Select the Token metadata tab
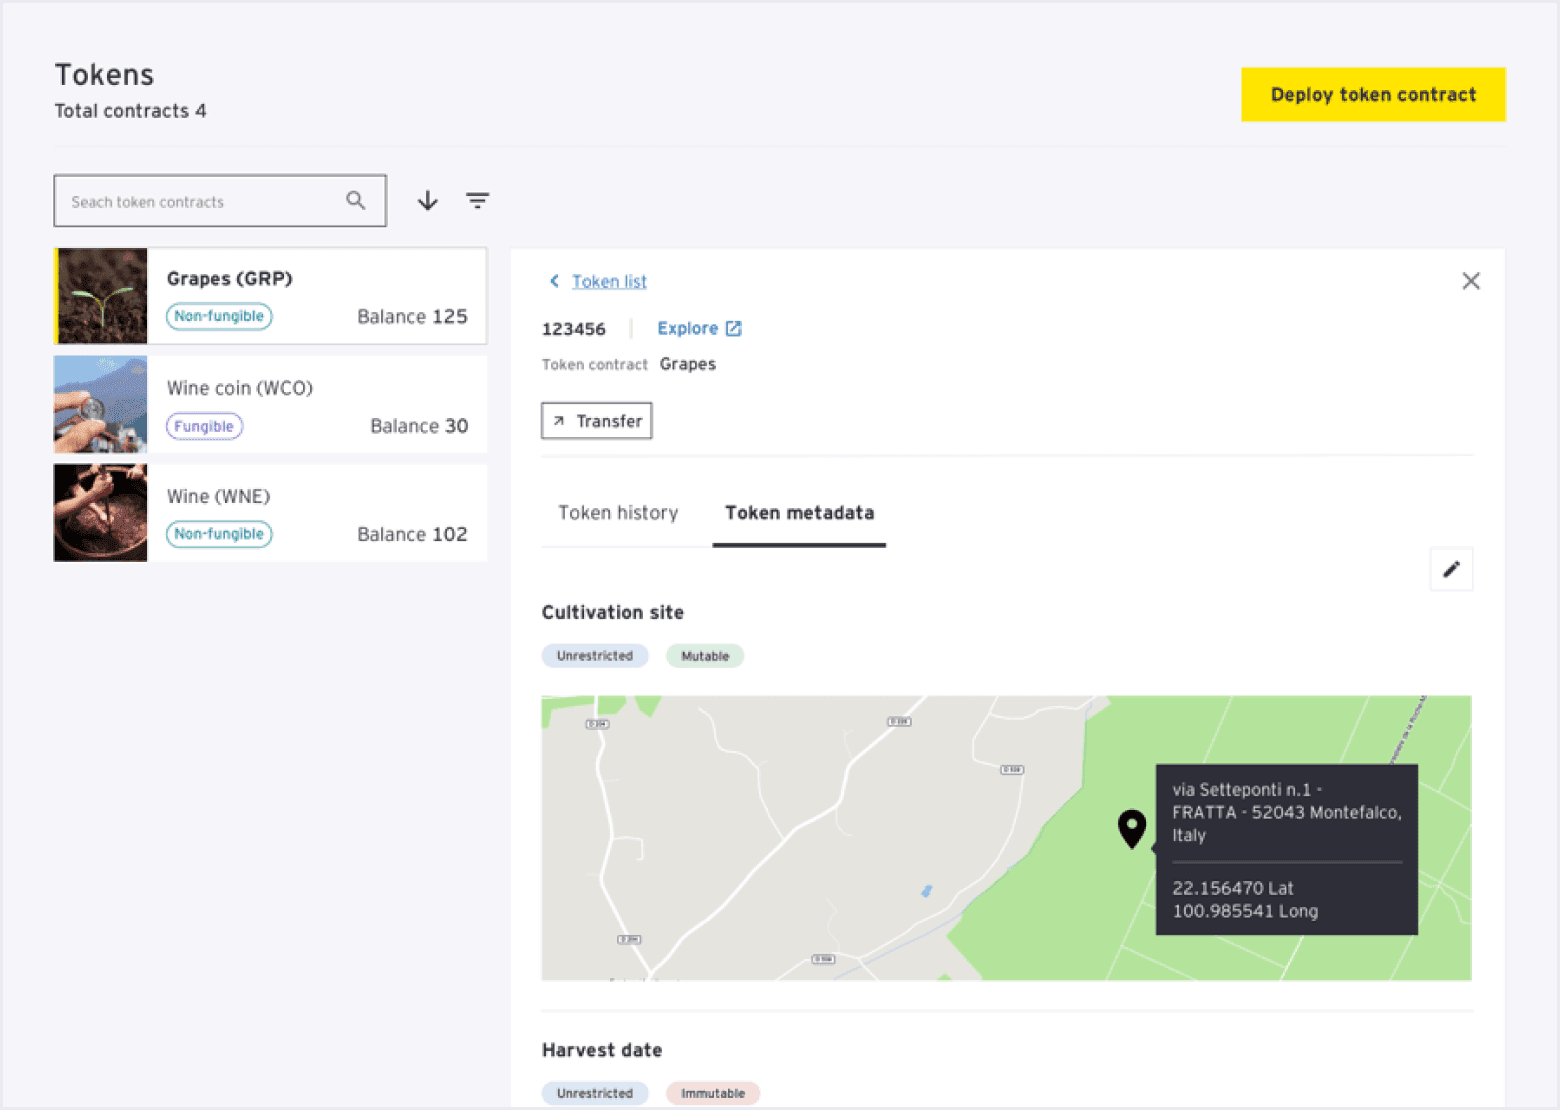 pos(799,513)
